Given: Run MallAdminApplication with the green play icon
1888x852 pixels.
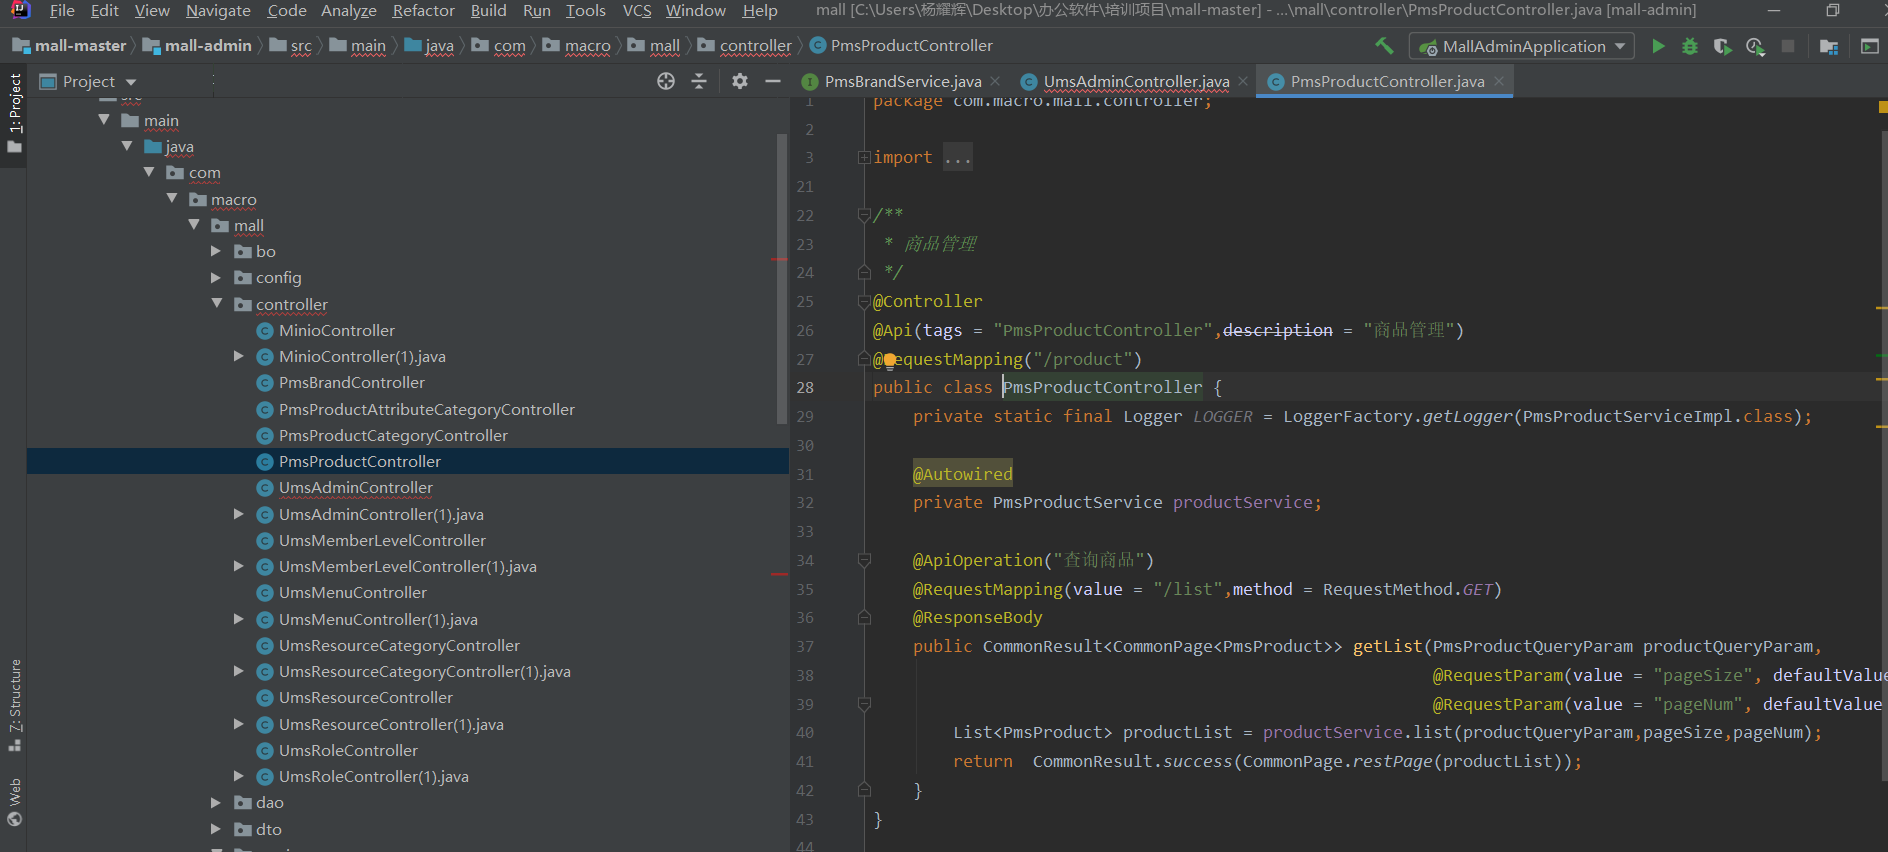Looking at the screenshot, I should [1658, 46].
